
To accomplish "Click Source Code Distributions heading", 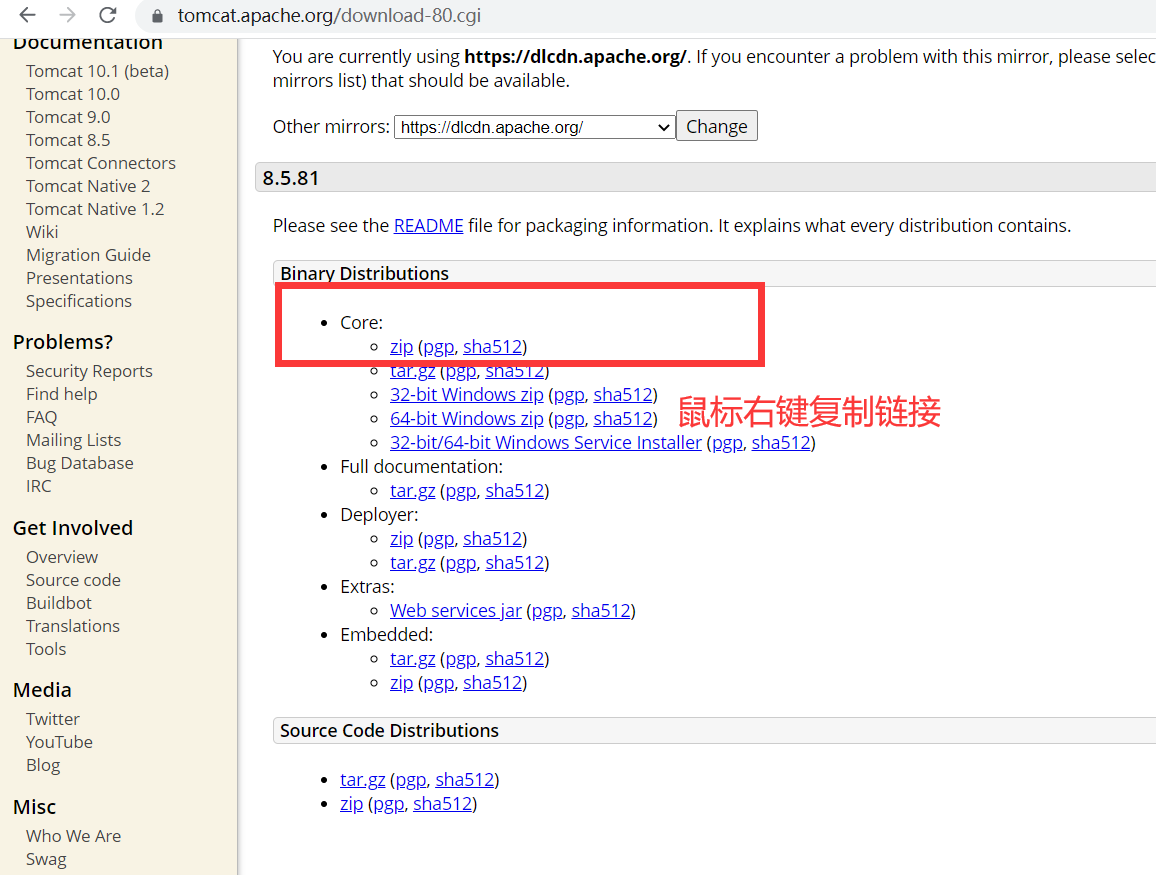I will tap(389, 731).
